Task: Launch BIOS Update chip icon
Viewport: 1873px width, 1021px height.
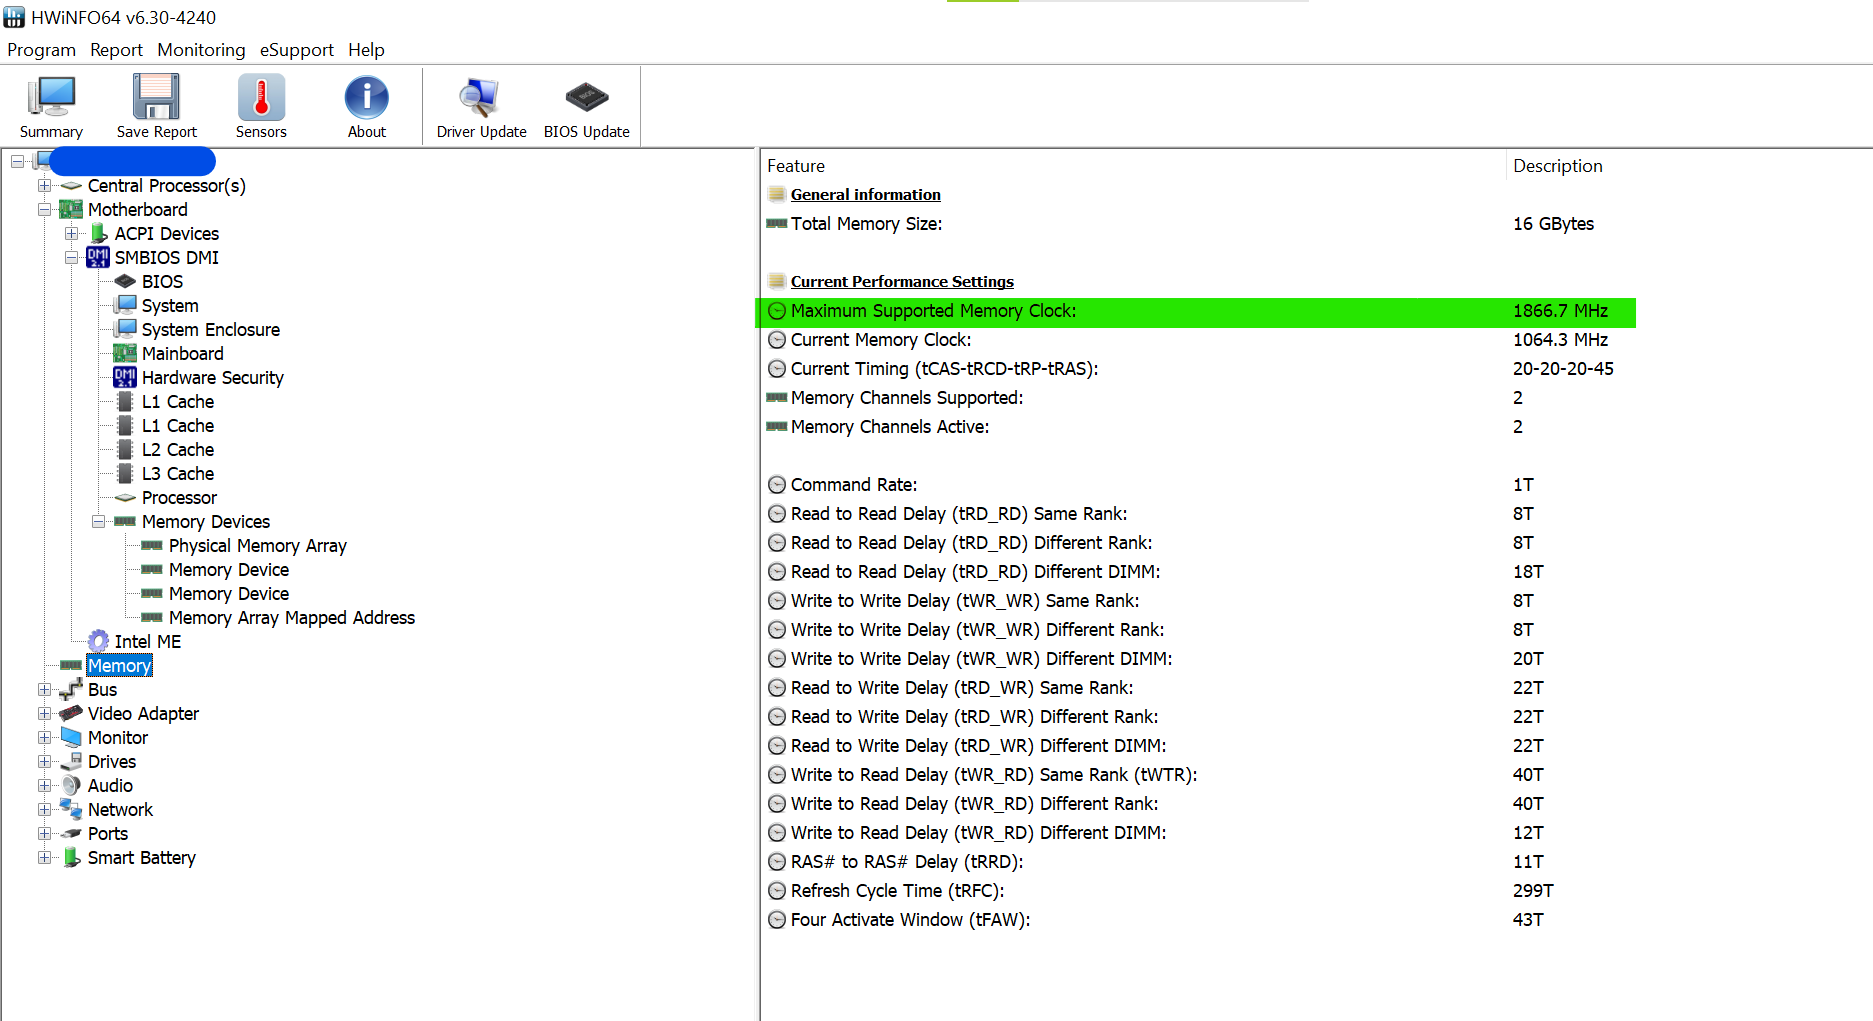Action: tap(586, 98)
